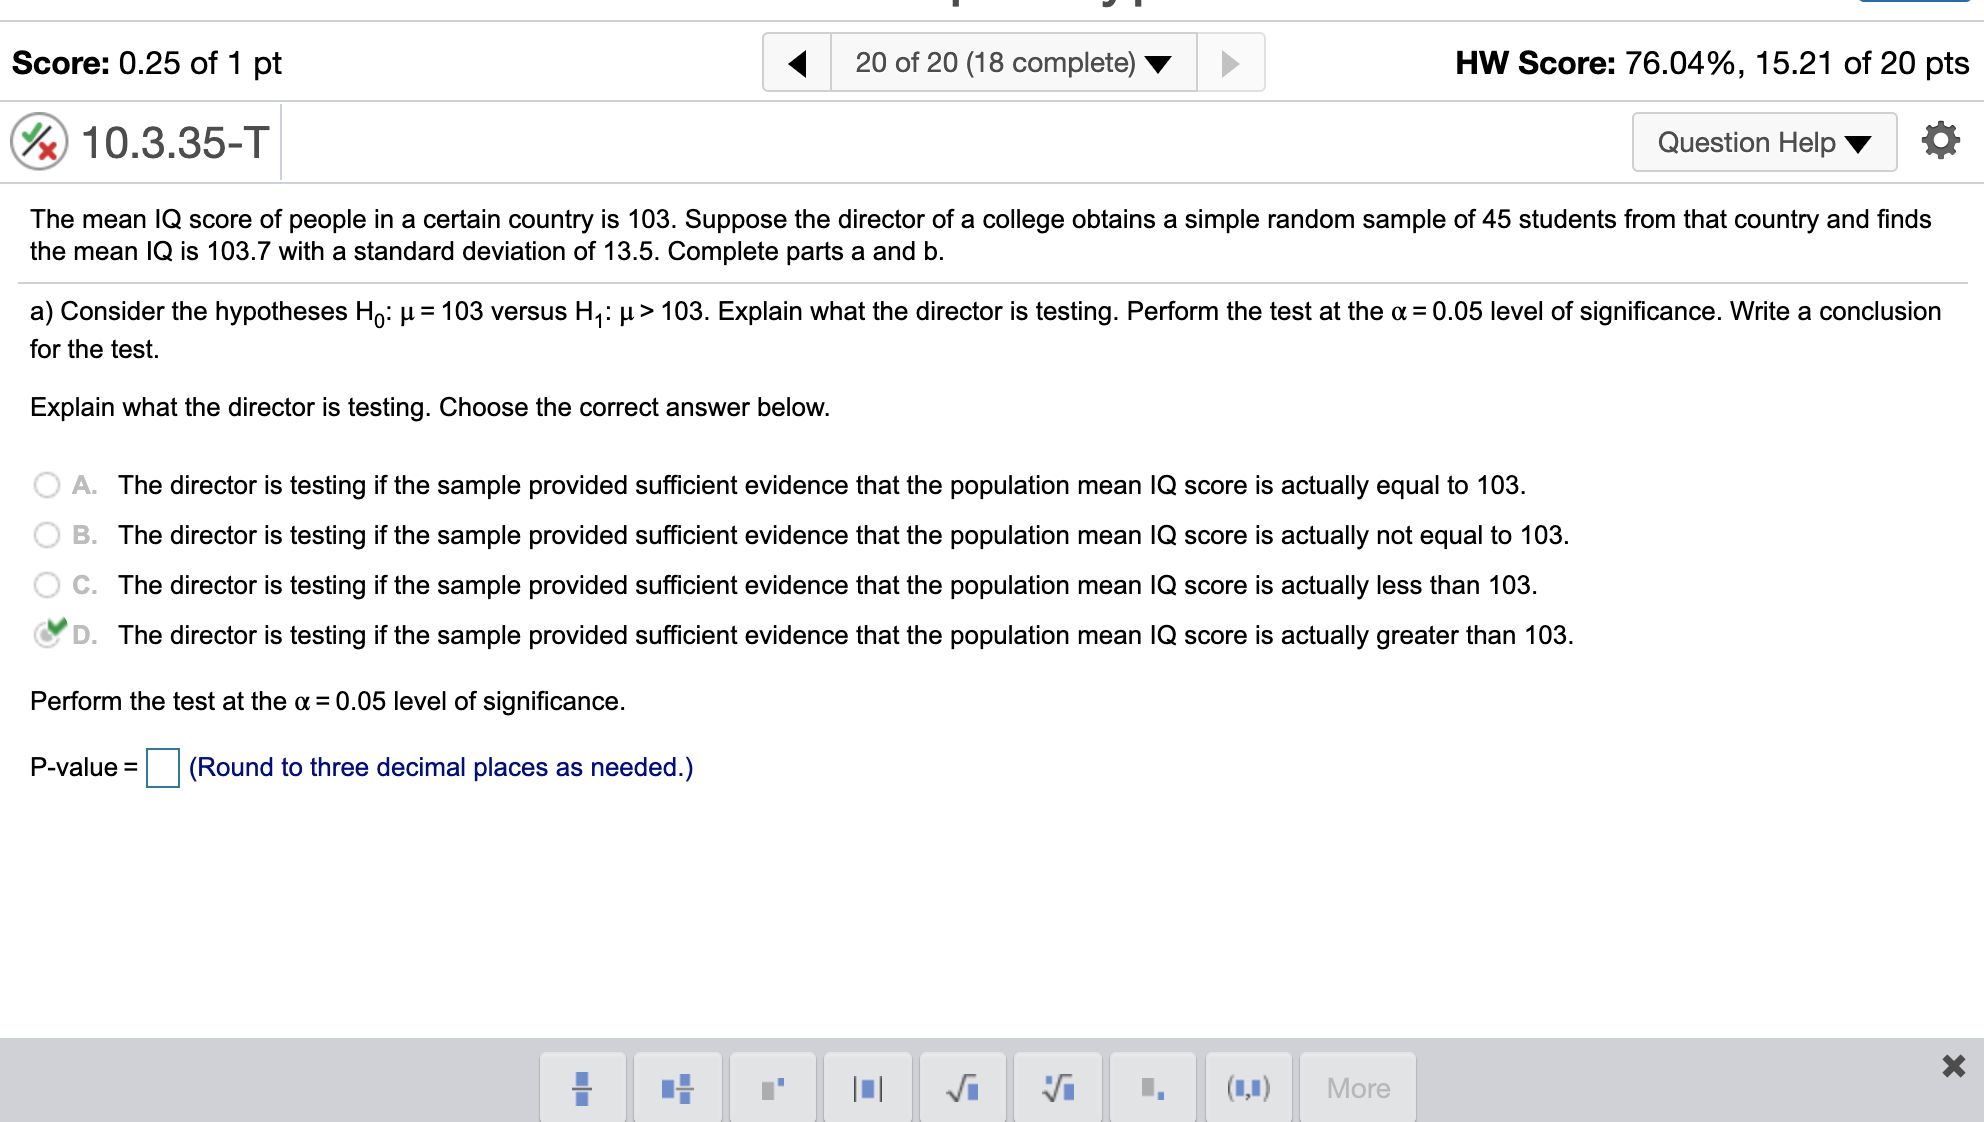Click the P-value input box
1984x1122 pixels.
coord(161,768)
